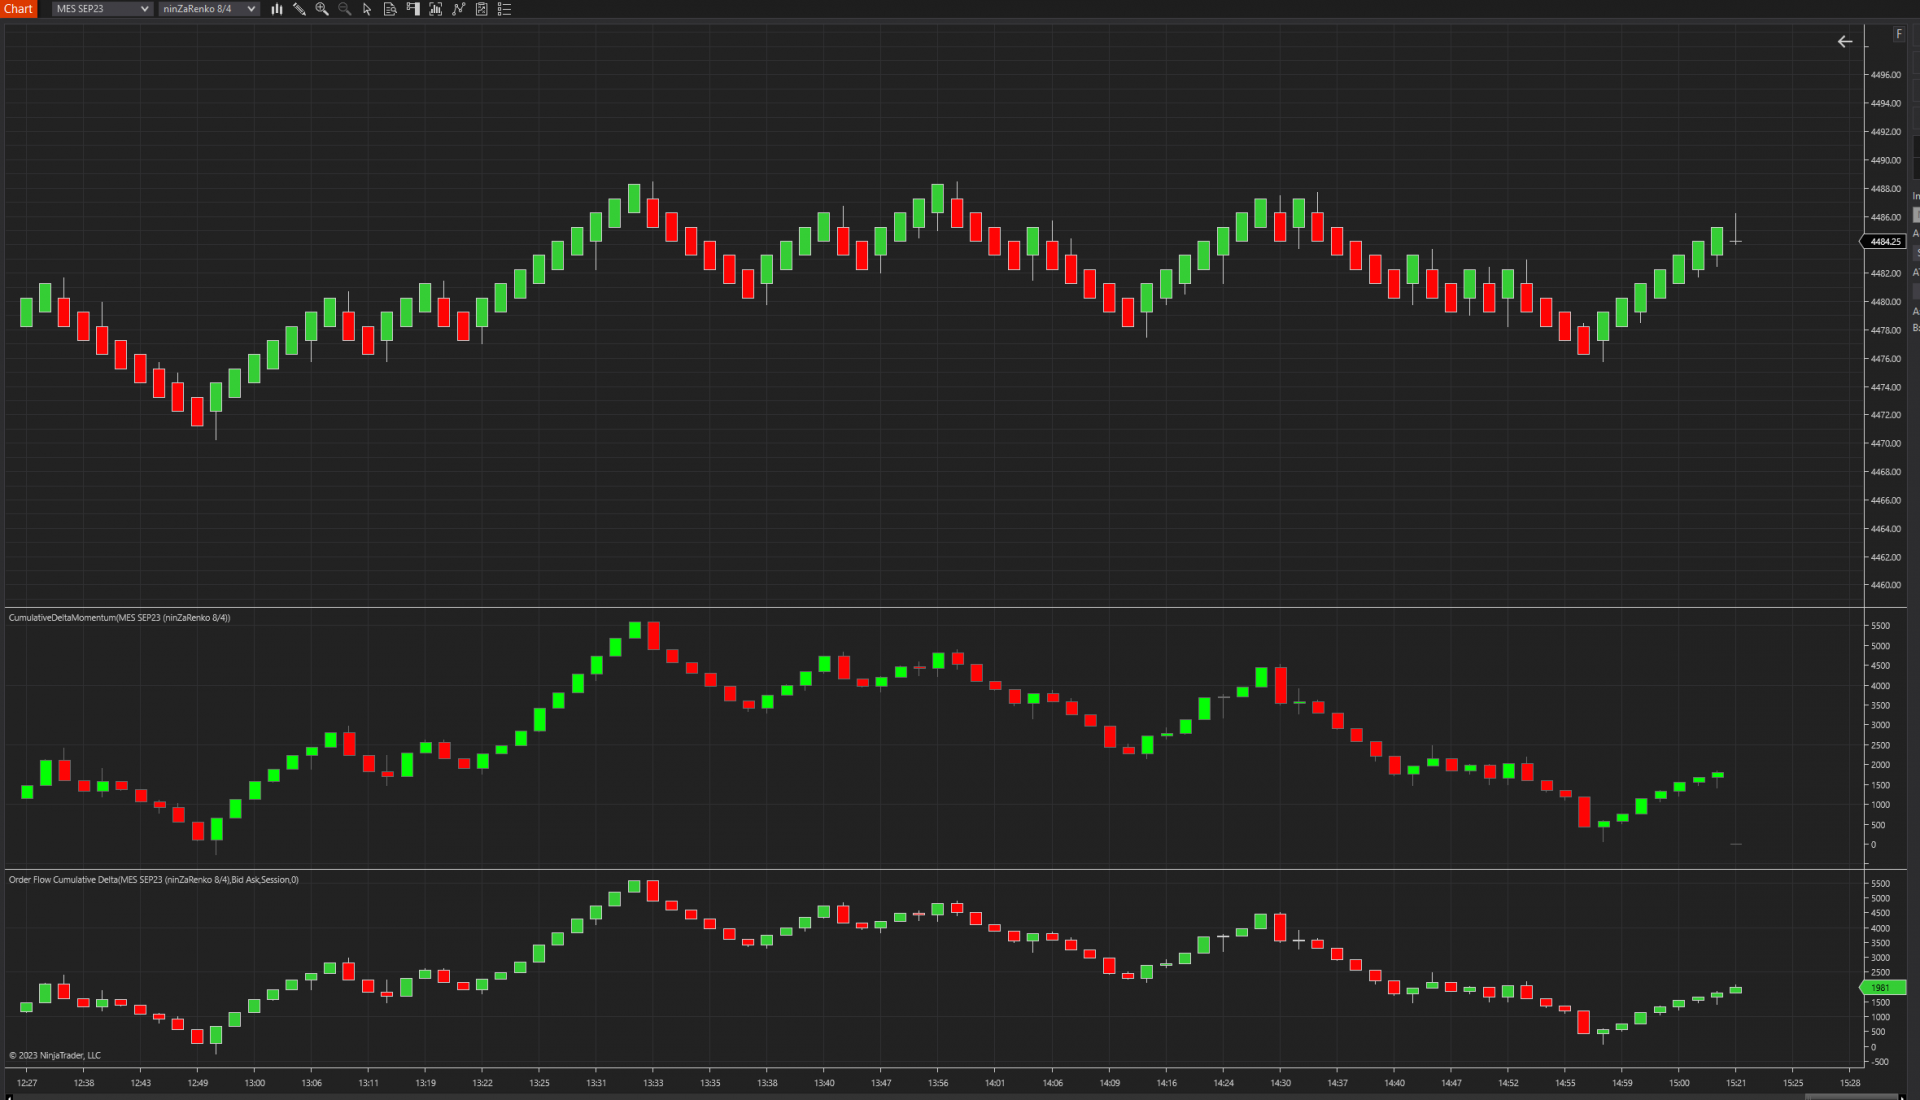Open the strategies icon in the toolbar

[x=459, y=9]
